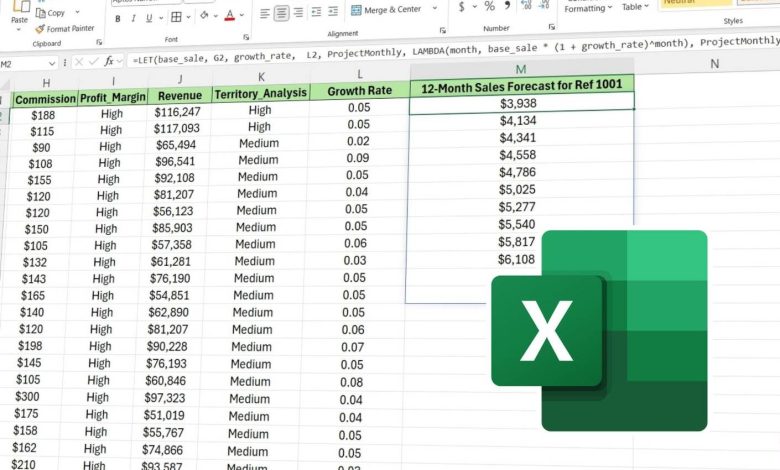780x470 pixels.
Task: Apply the Accounting dollar format
Action: click(x=462, y=11)
